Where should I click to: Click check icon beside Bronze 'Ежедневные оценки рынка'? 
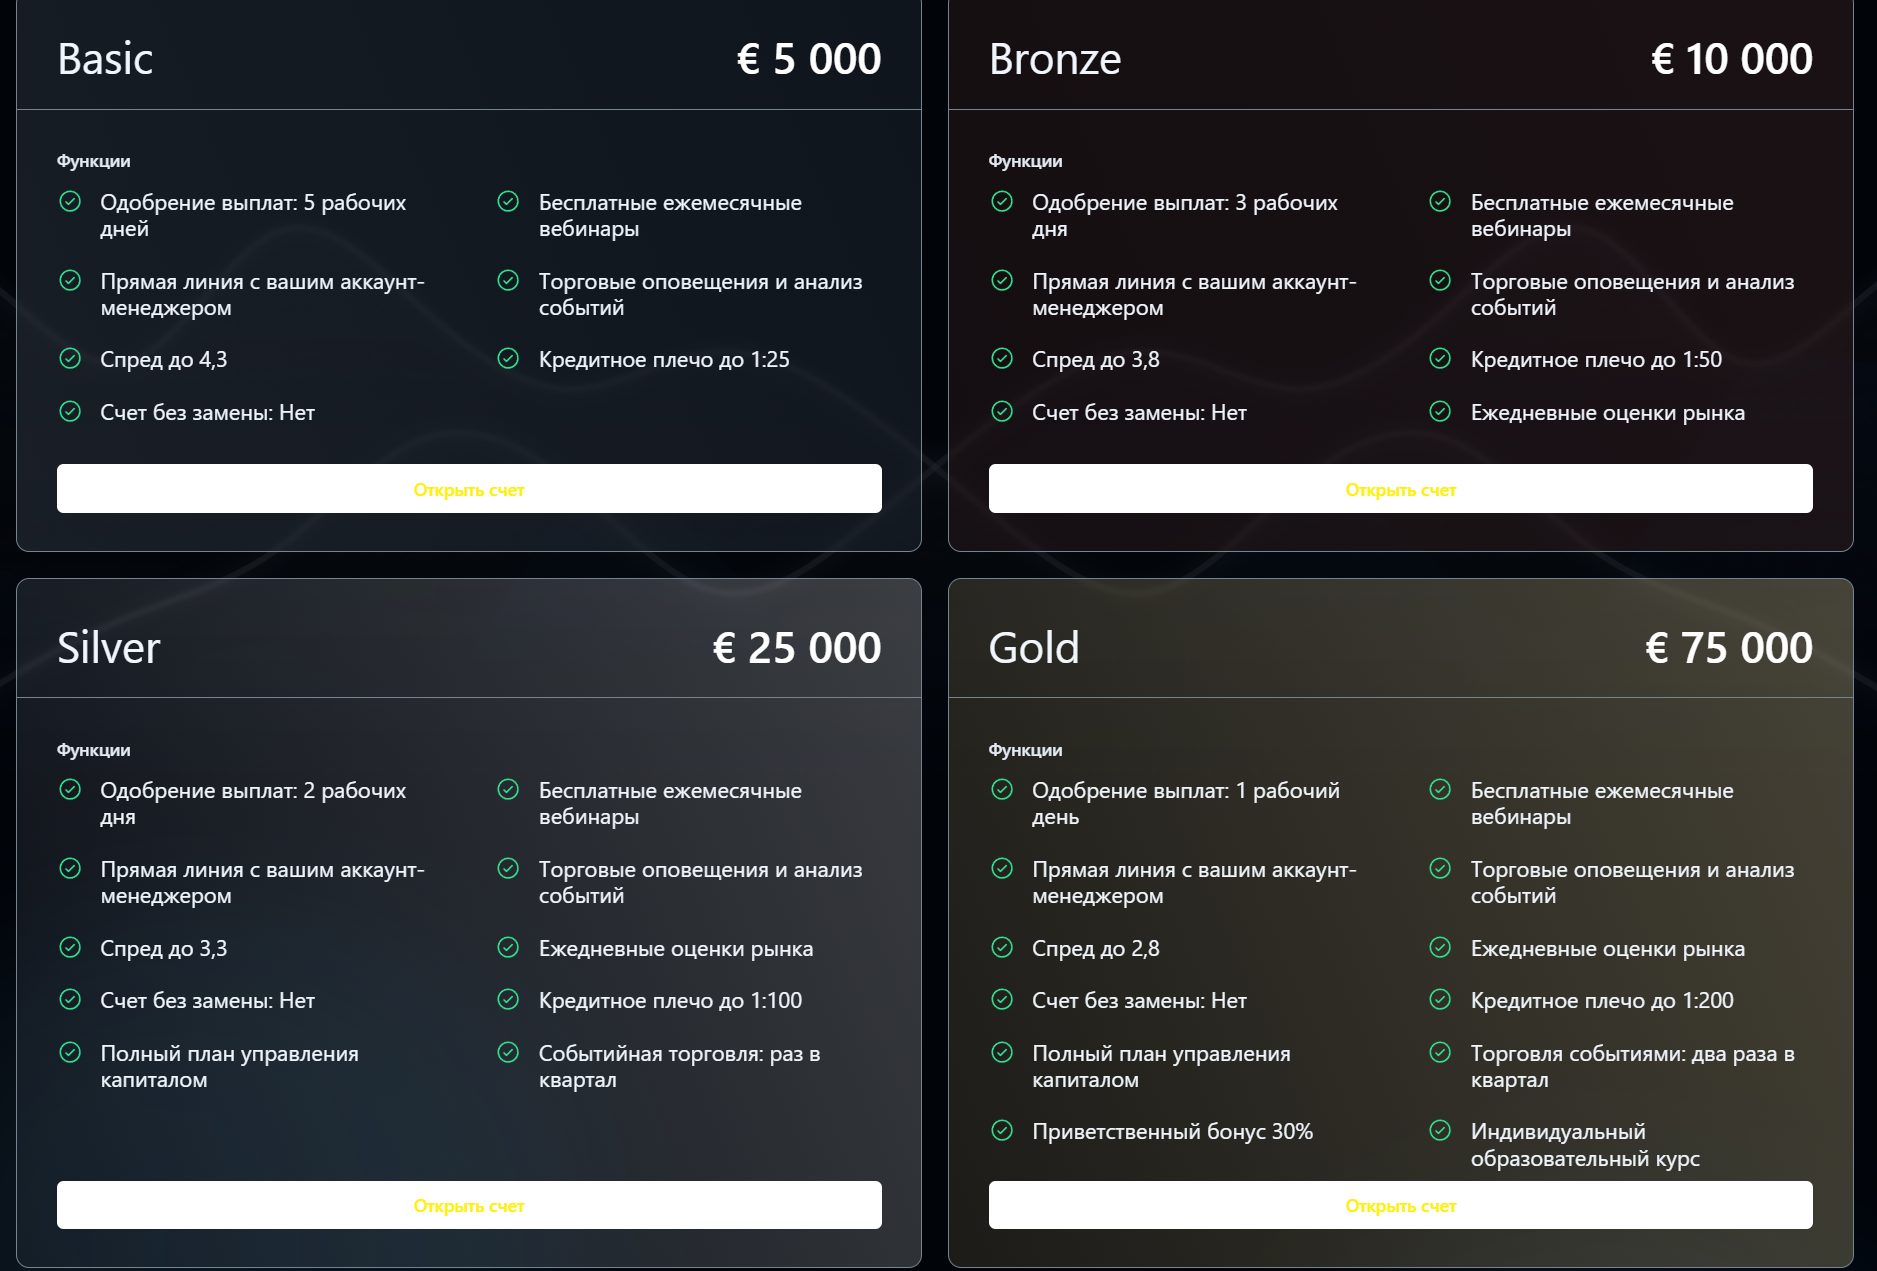[1440, 411]
